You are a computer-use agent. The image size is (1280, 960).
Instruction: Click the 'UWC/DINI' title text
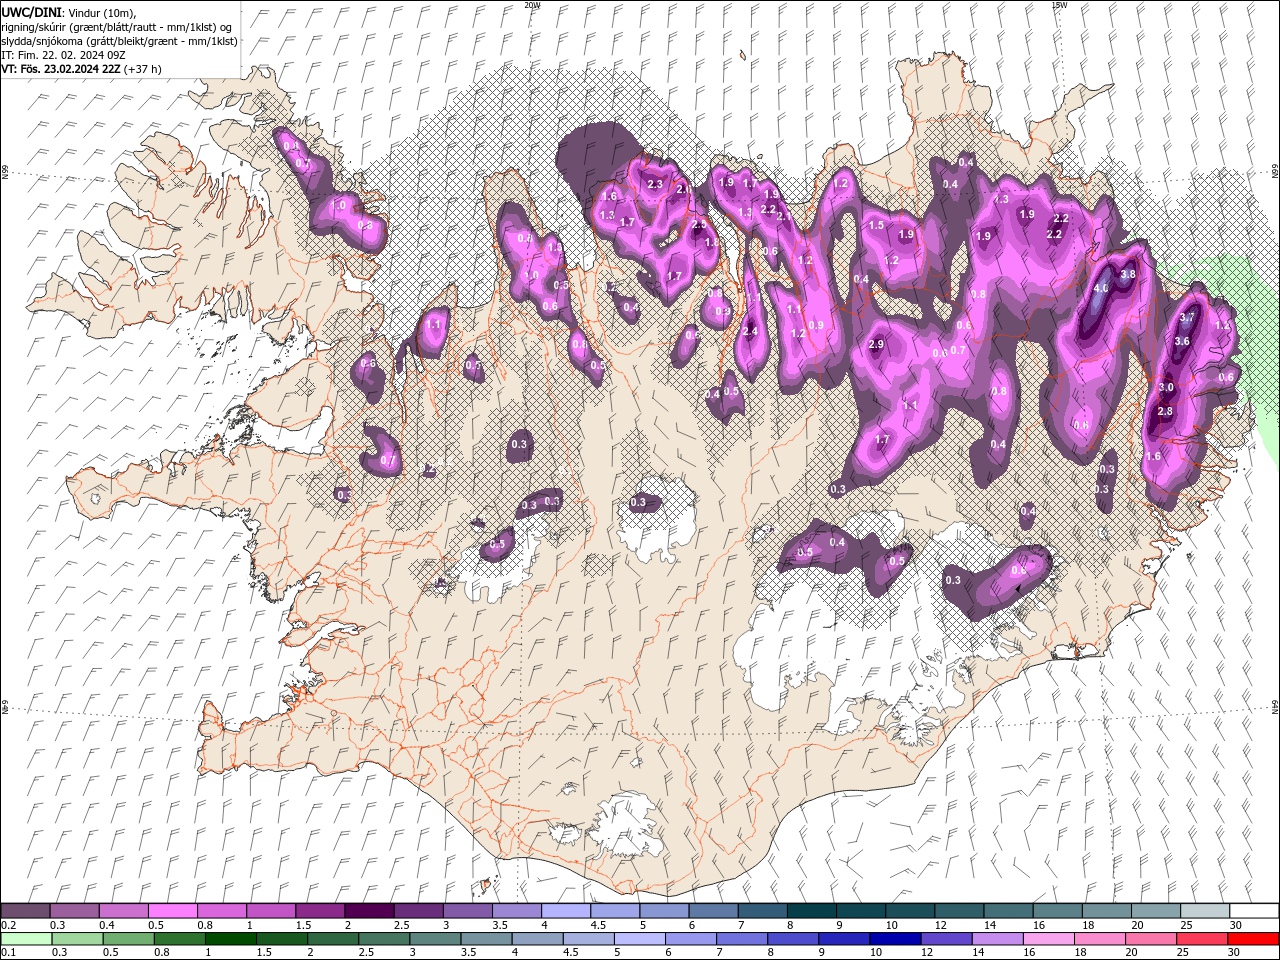click(30, 12)
